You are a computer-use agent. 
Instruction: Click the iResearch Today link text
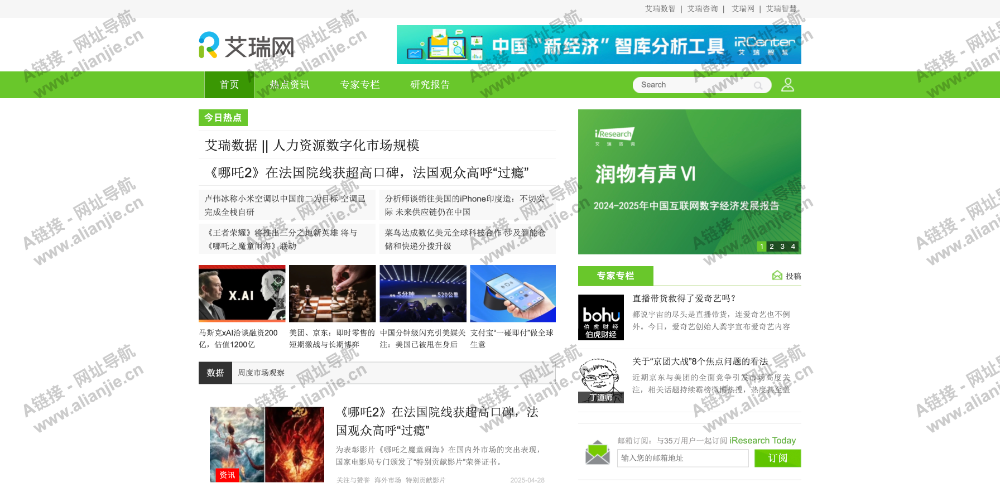[x=763, y=440]
